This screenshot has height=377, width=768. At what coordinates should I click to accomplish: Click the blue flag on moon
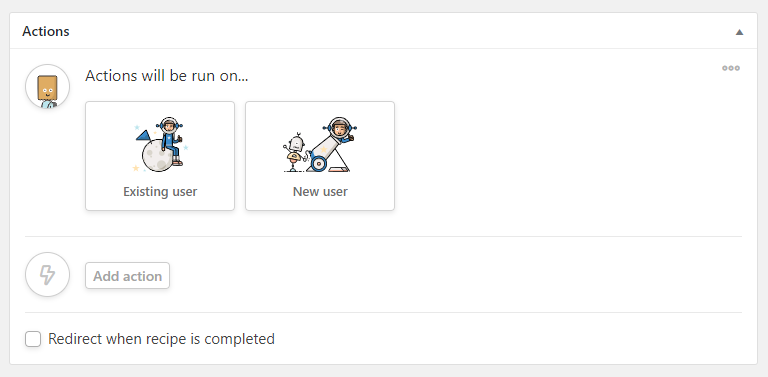[x=144, y=136]
